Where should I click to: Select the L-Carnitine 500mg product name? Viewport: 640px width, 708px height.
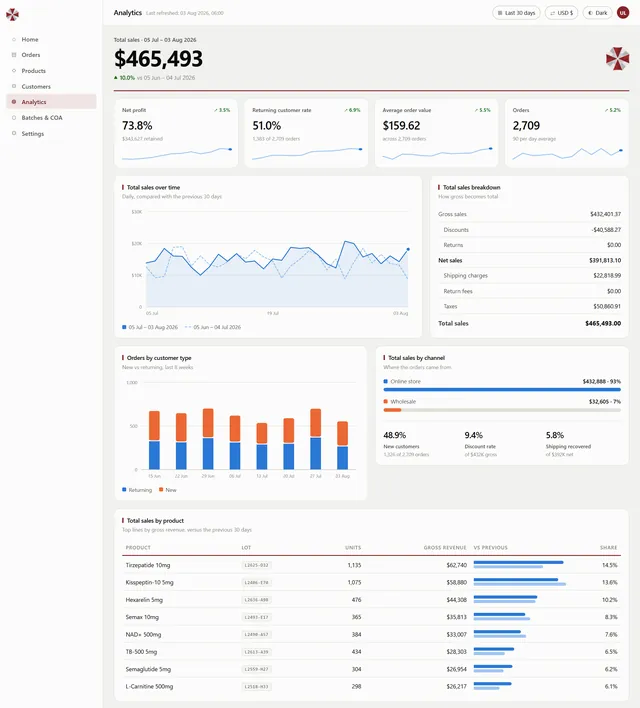pos(149,686)
